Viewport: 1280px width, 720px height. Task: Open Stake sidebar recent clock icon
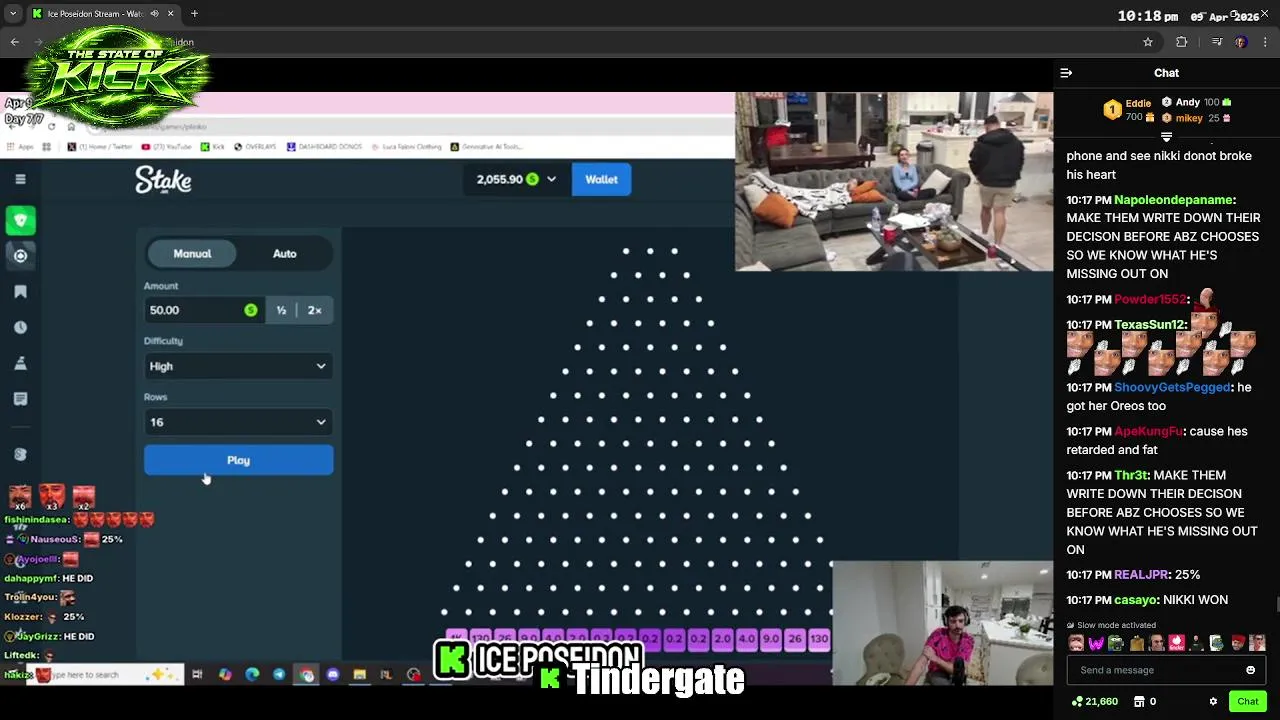coord(20,327)
